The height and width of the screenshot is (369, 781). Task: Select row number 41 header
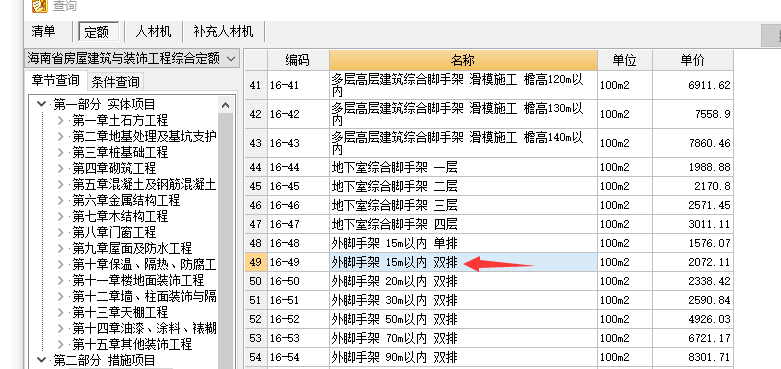tap(256, 85)
